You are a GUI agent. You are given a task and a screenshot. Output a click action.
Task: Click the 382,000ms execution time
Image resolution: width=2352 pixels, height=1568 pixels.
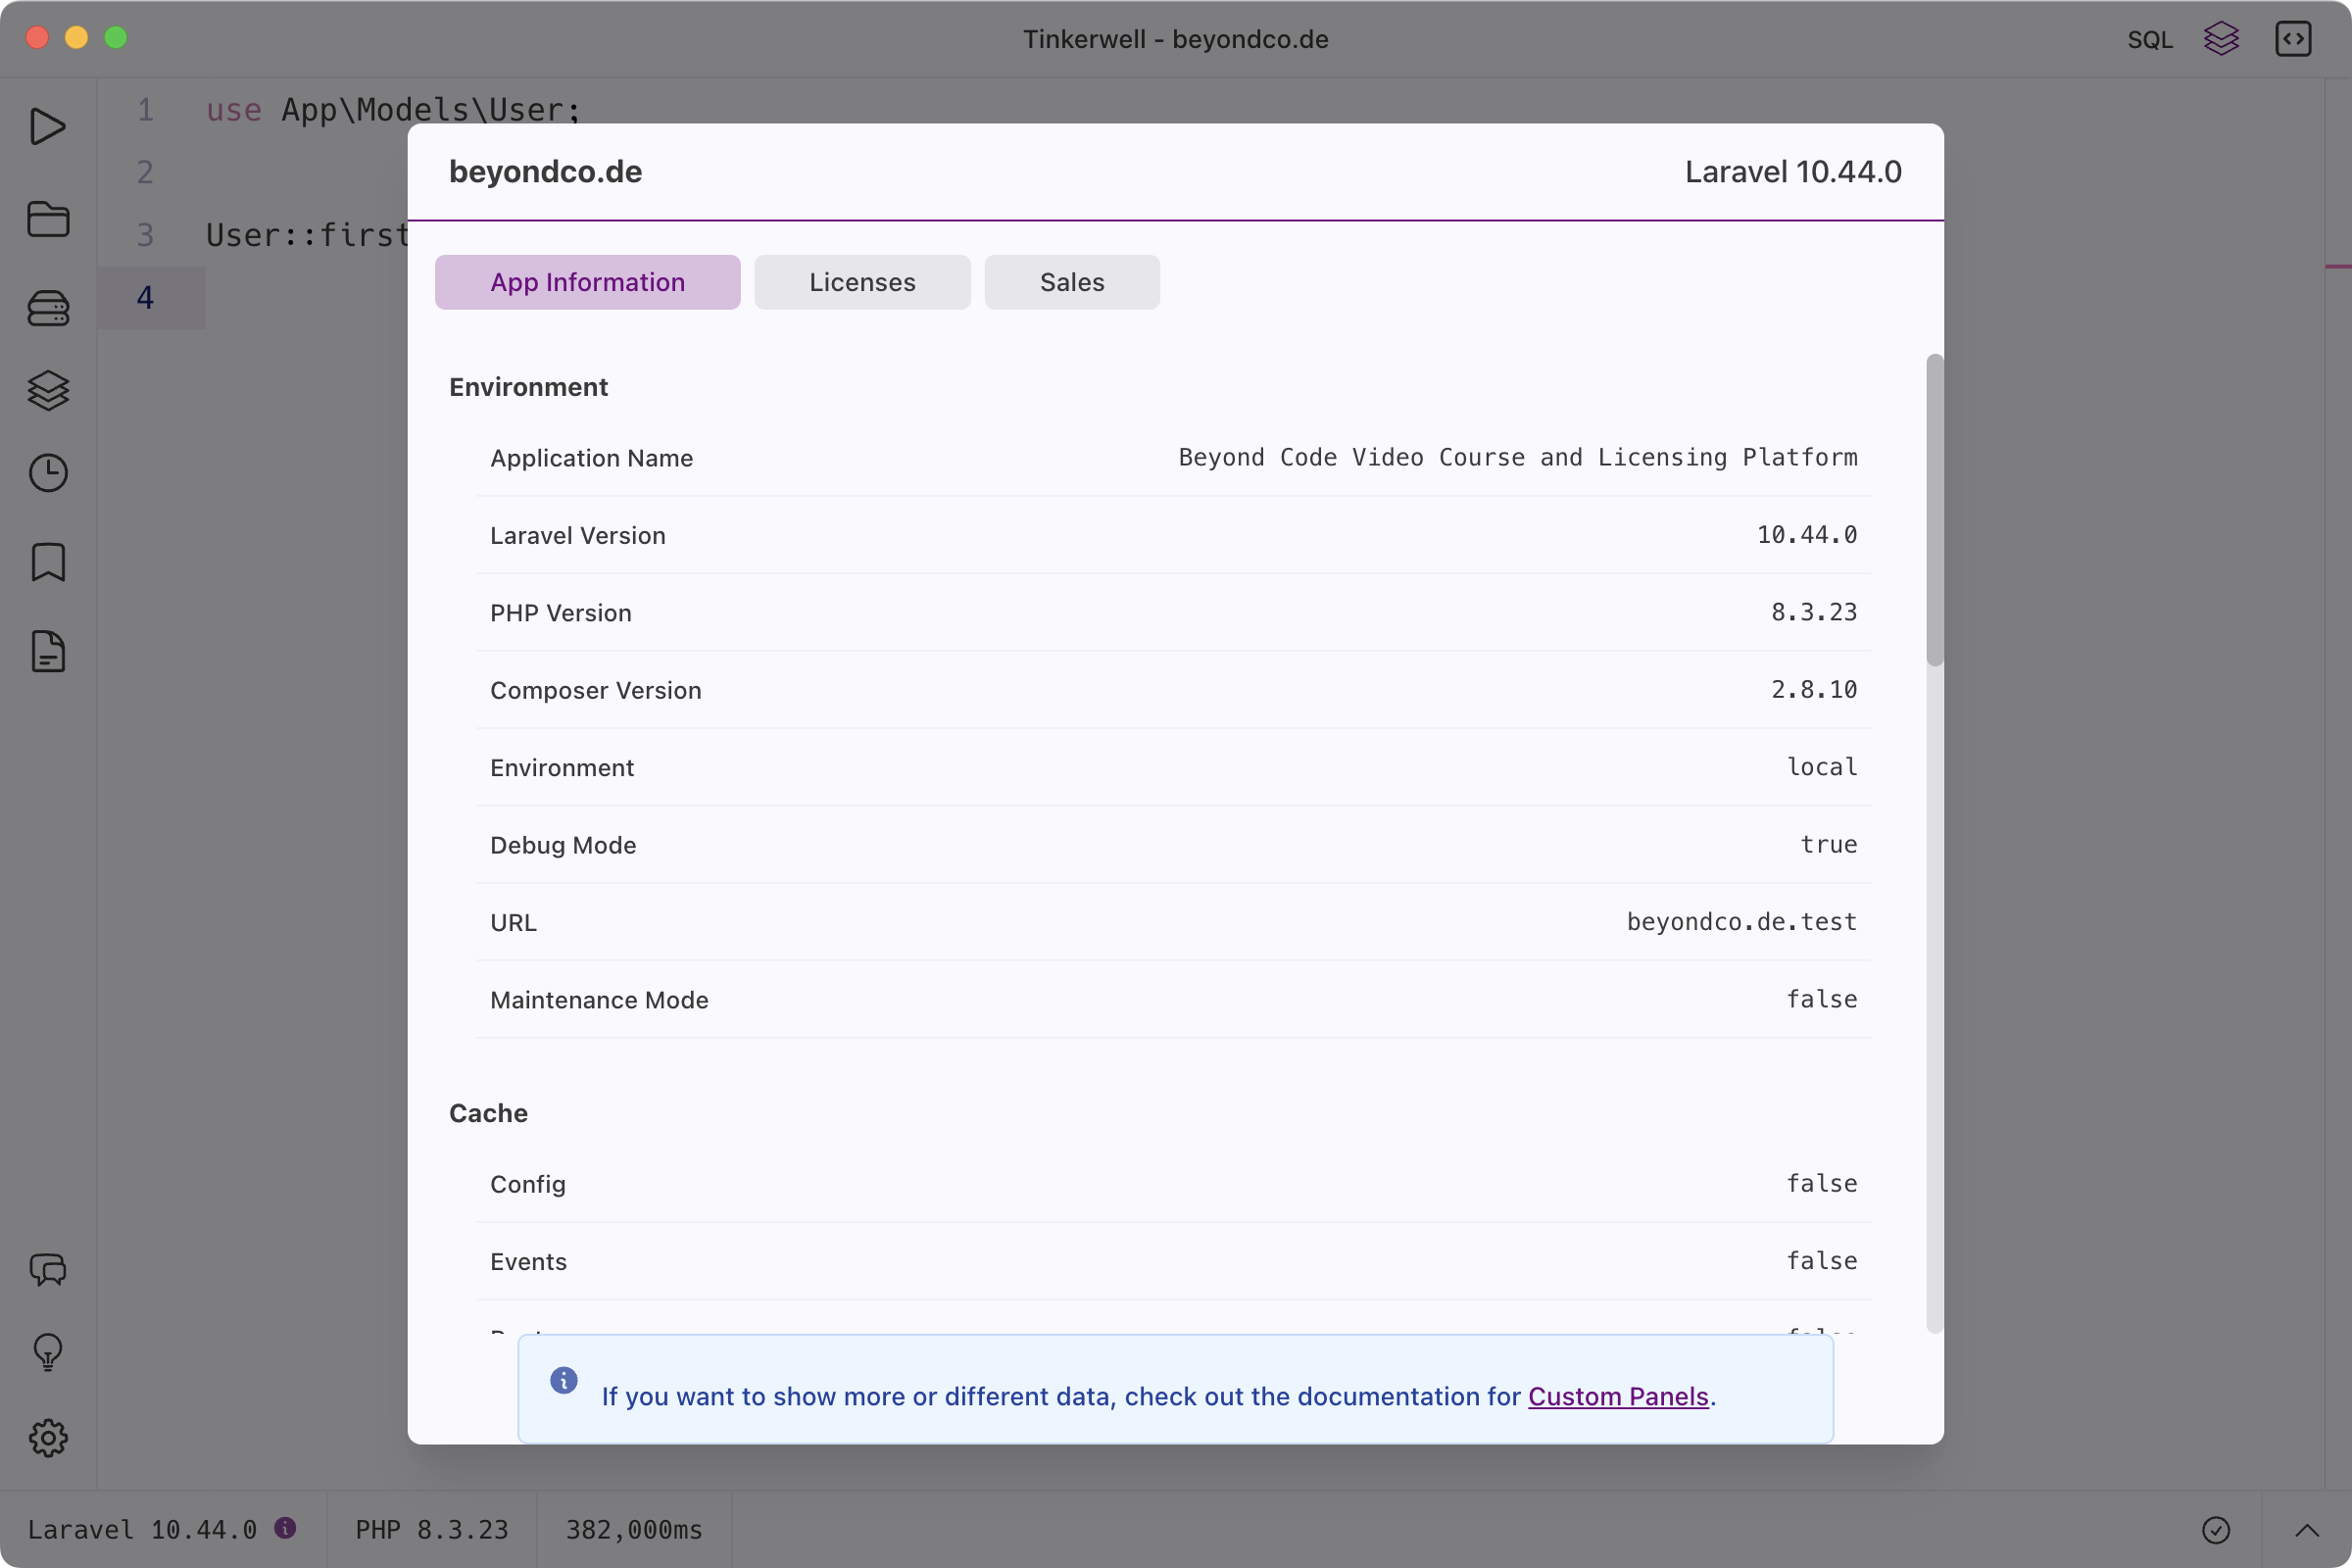(x=634, y=1529)
